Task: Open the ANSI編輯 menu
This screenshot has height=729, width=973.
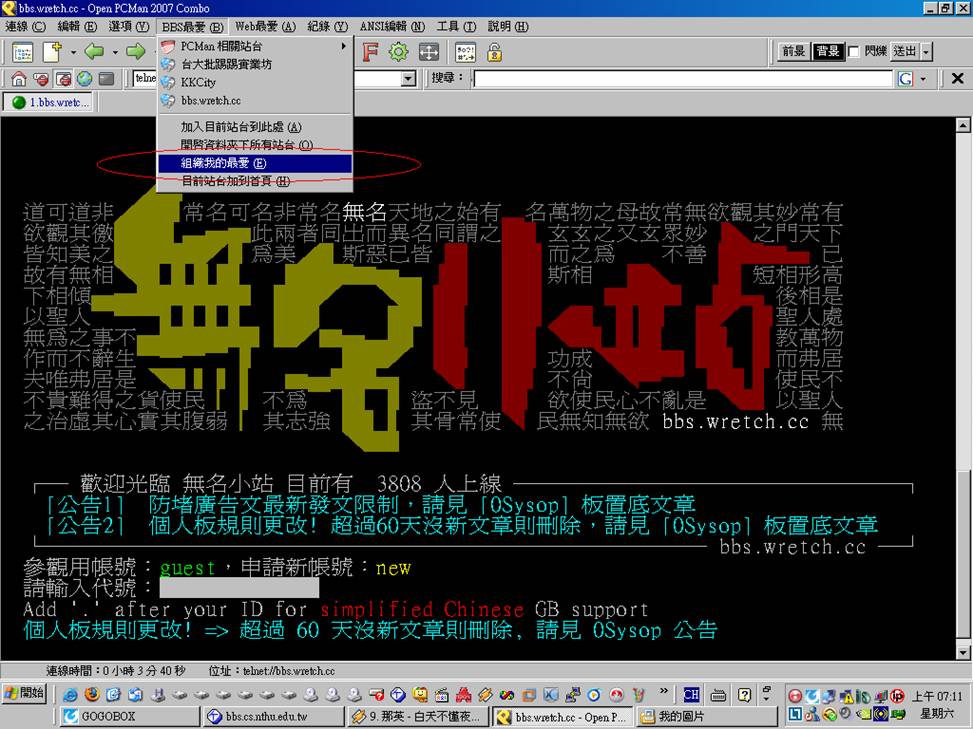Action: [389, 26]
